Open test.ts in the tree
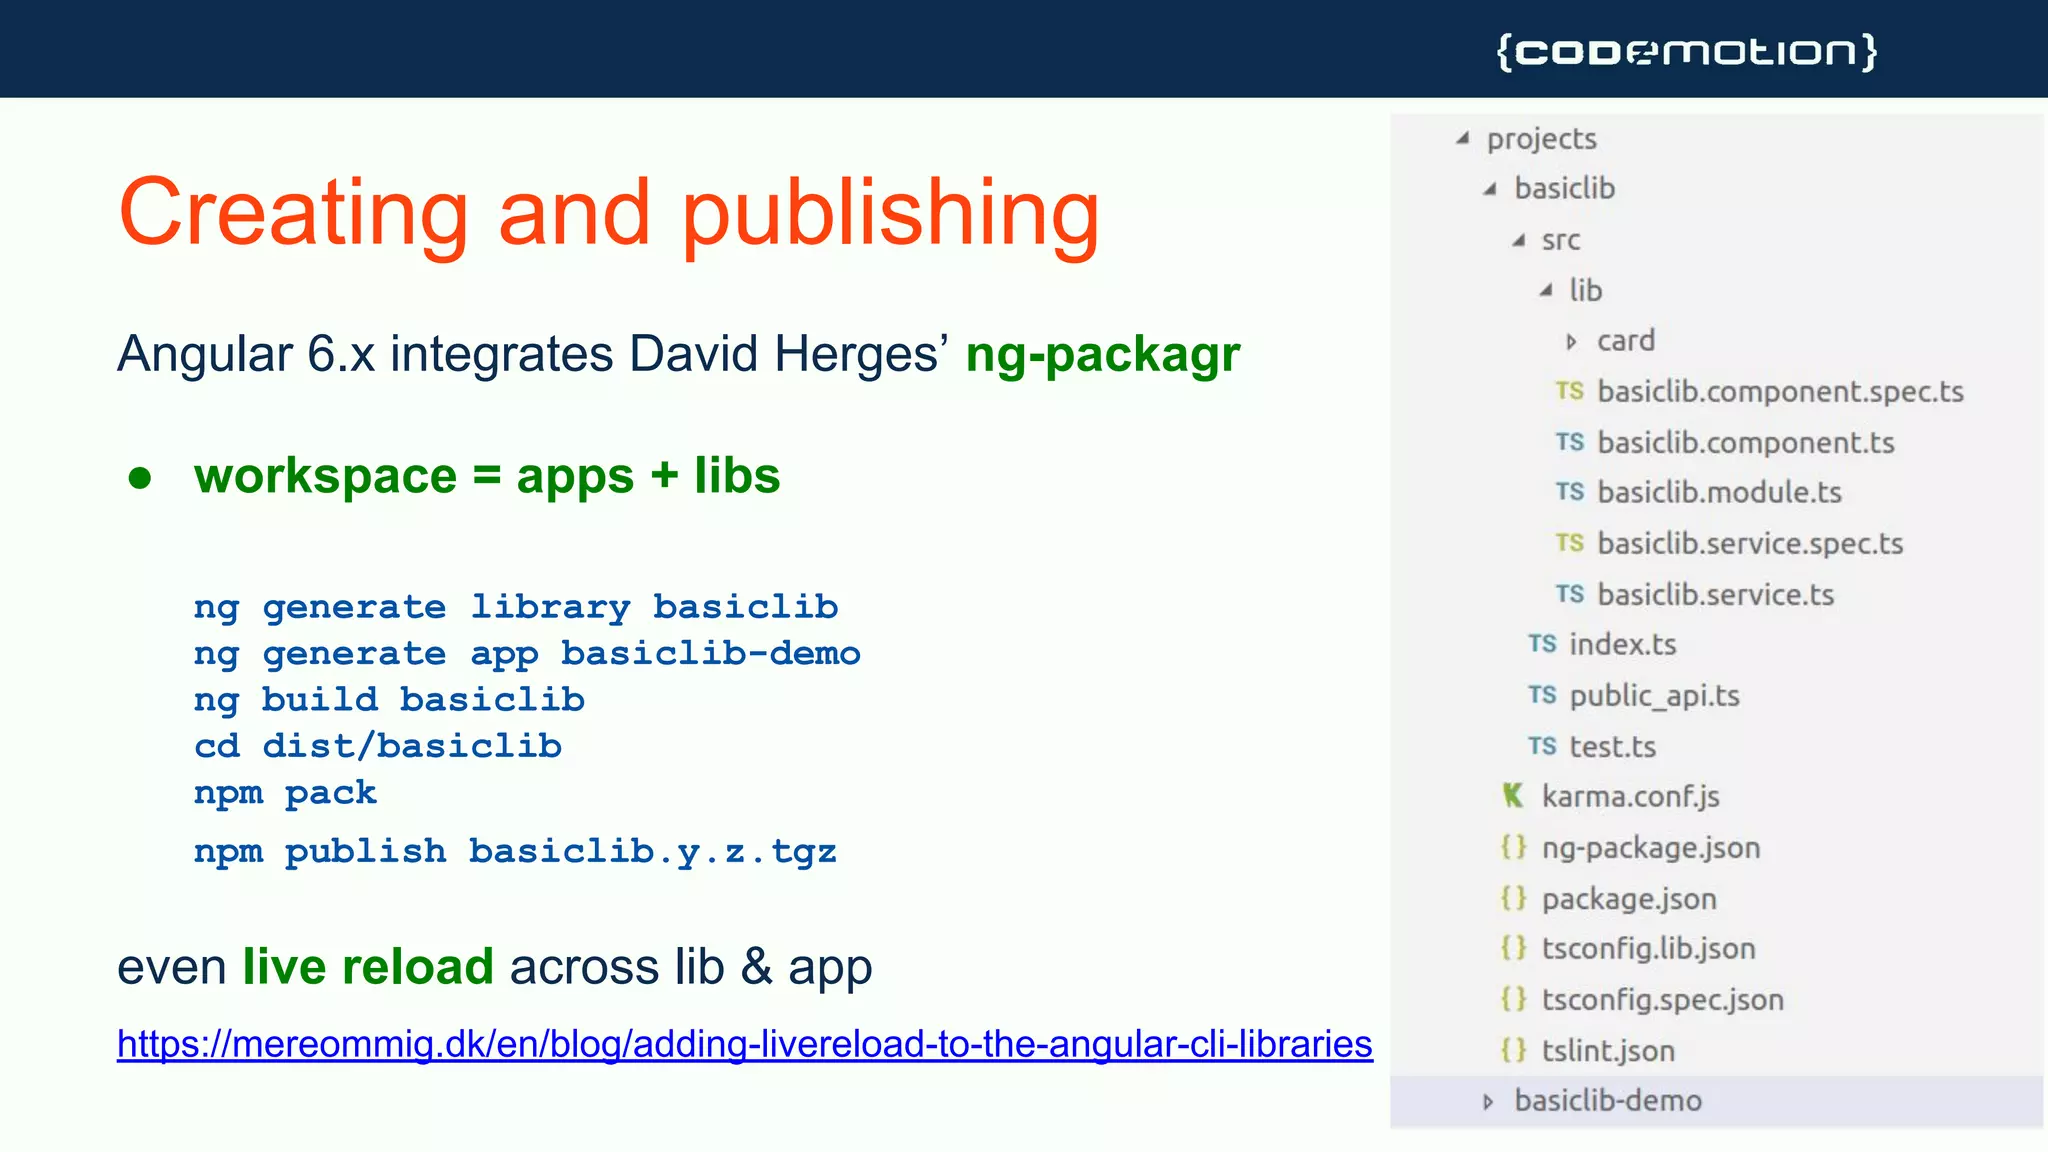The image size is (2048, 1152). coord(1613,746)
